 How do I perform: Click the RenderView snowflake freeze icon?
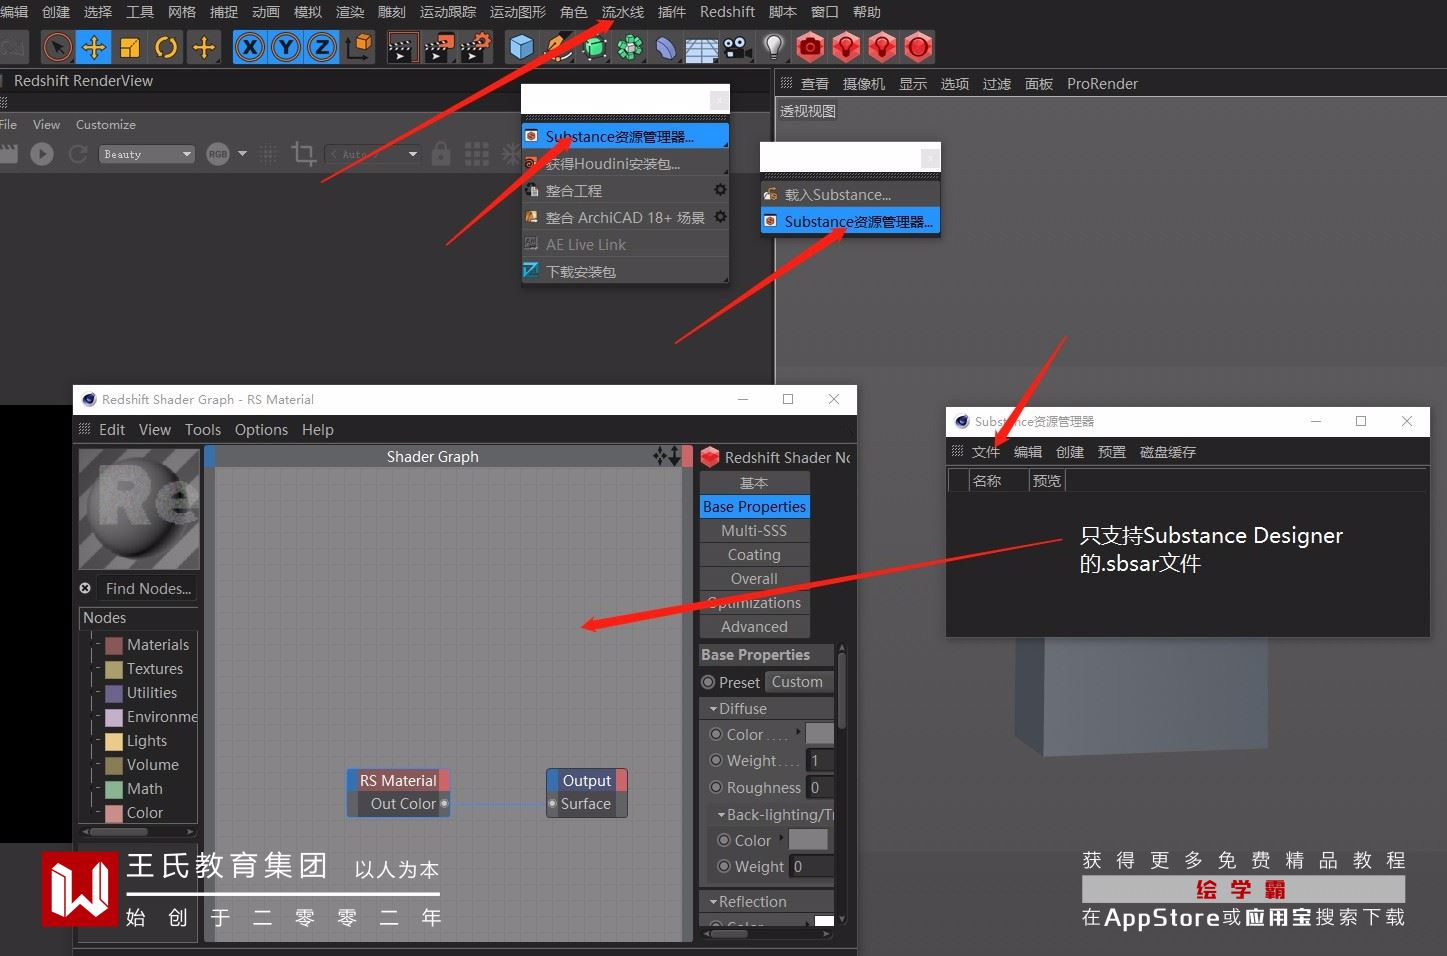(x=511, y=154)
